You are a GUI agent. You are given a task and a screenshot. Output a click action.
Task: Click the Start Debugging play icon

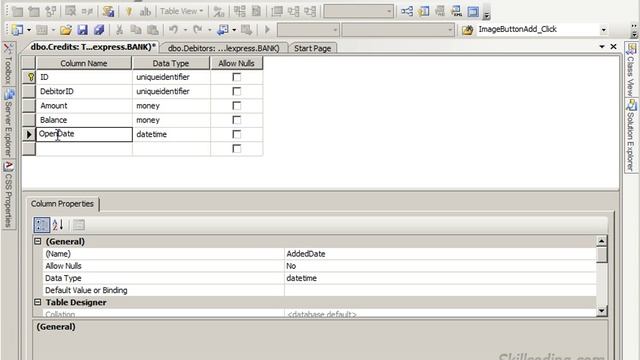coord(267,29)
